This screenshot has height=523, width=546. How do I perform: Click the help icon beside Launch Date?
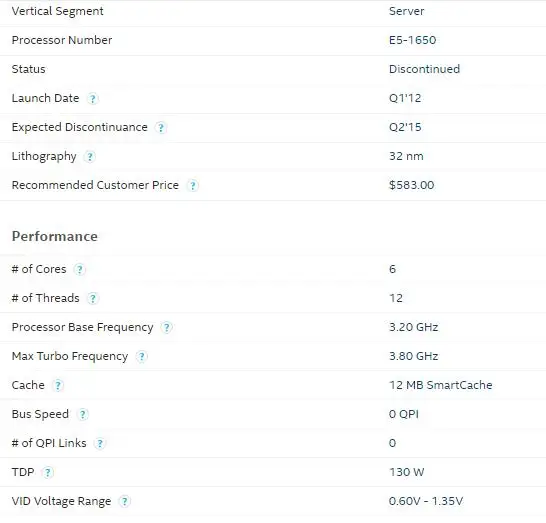[93, 99]
